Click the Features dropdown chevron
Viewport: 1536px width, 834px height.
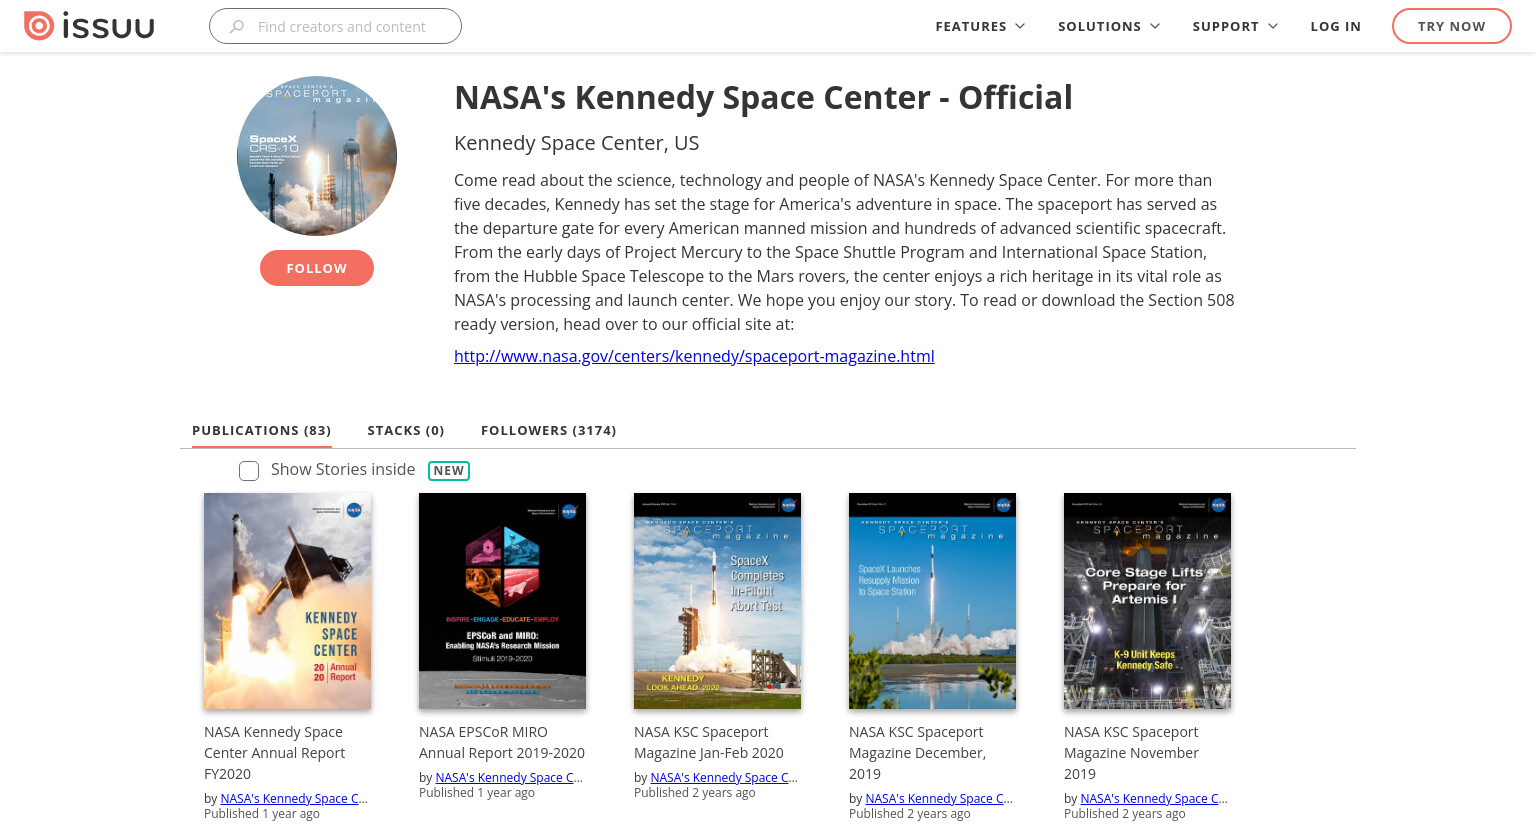1020,26
